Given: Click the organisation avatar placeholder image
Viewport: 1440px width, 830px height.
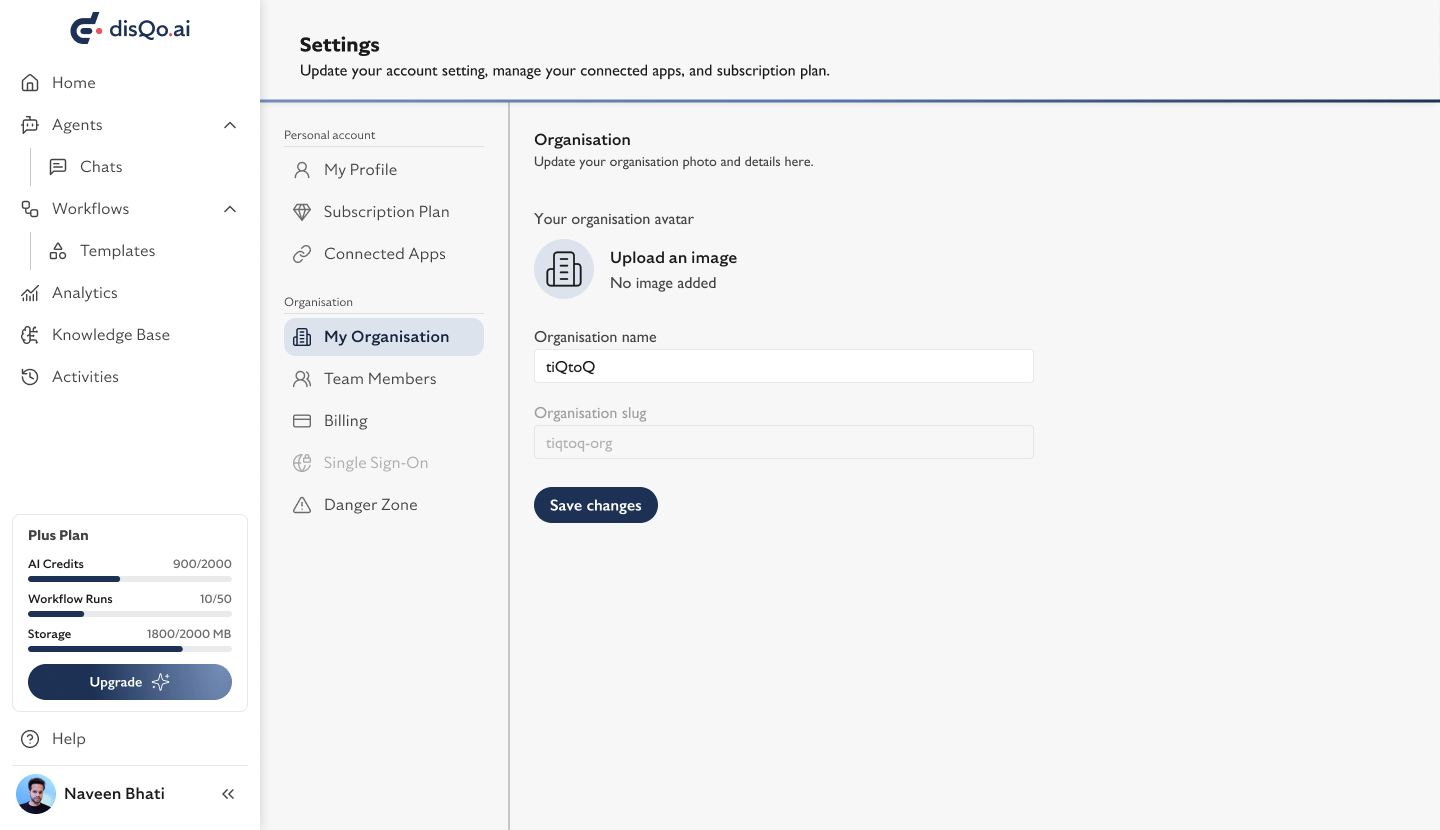Looking at the screenshot, I should coord(564,269).
